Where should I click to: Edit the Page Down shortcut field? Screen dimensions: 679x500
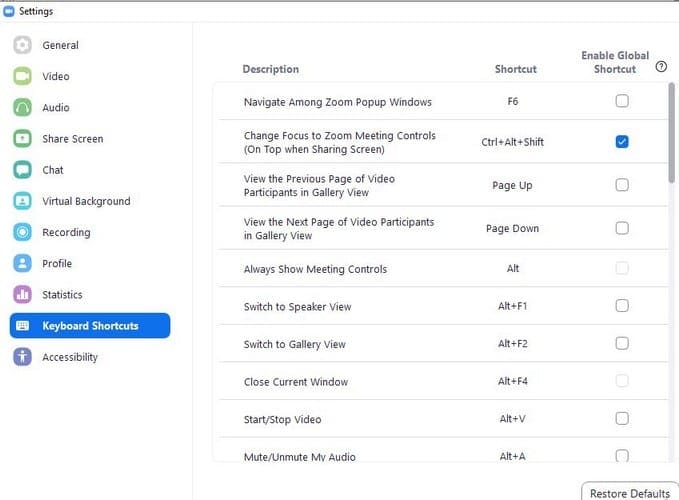(512, 228)
